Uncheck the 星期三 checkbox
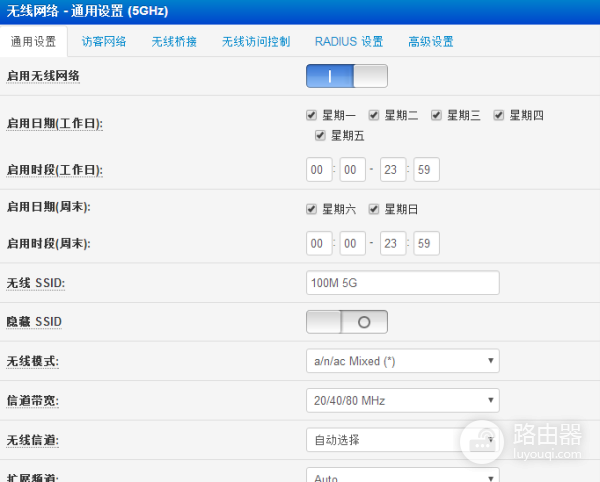The height and width of the screenshot is (482, 600). coord(436,115)
